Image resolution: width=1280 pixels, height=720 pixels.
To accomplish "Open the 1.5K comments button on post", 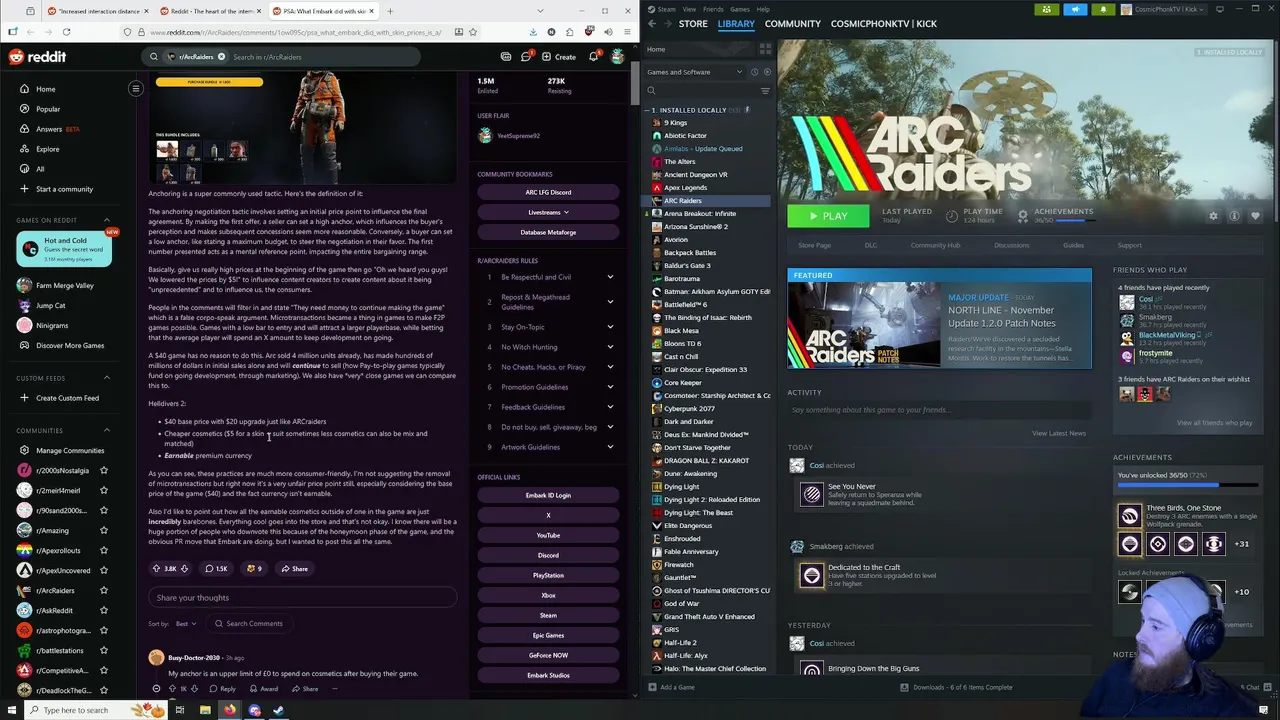I will (216, 569).
